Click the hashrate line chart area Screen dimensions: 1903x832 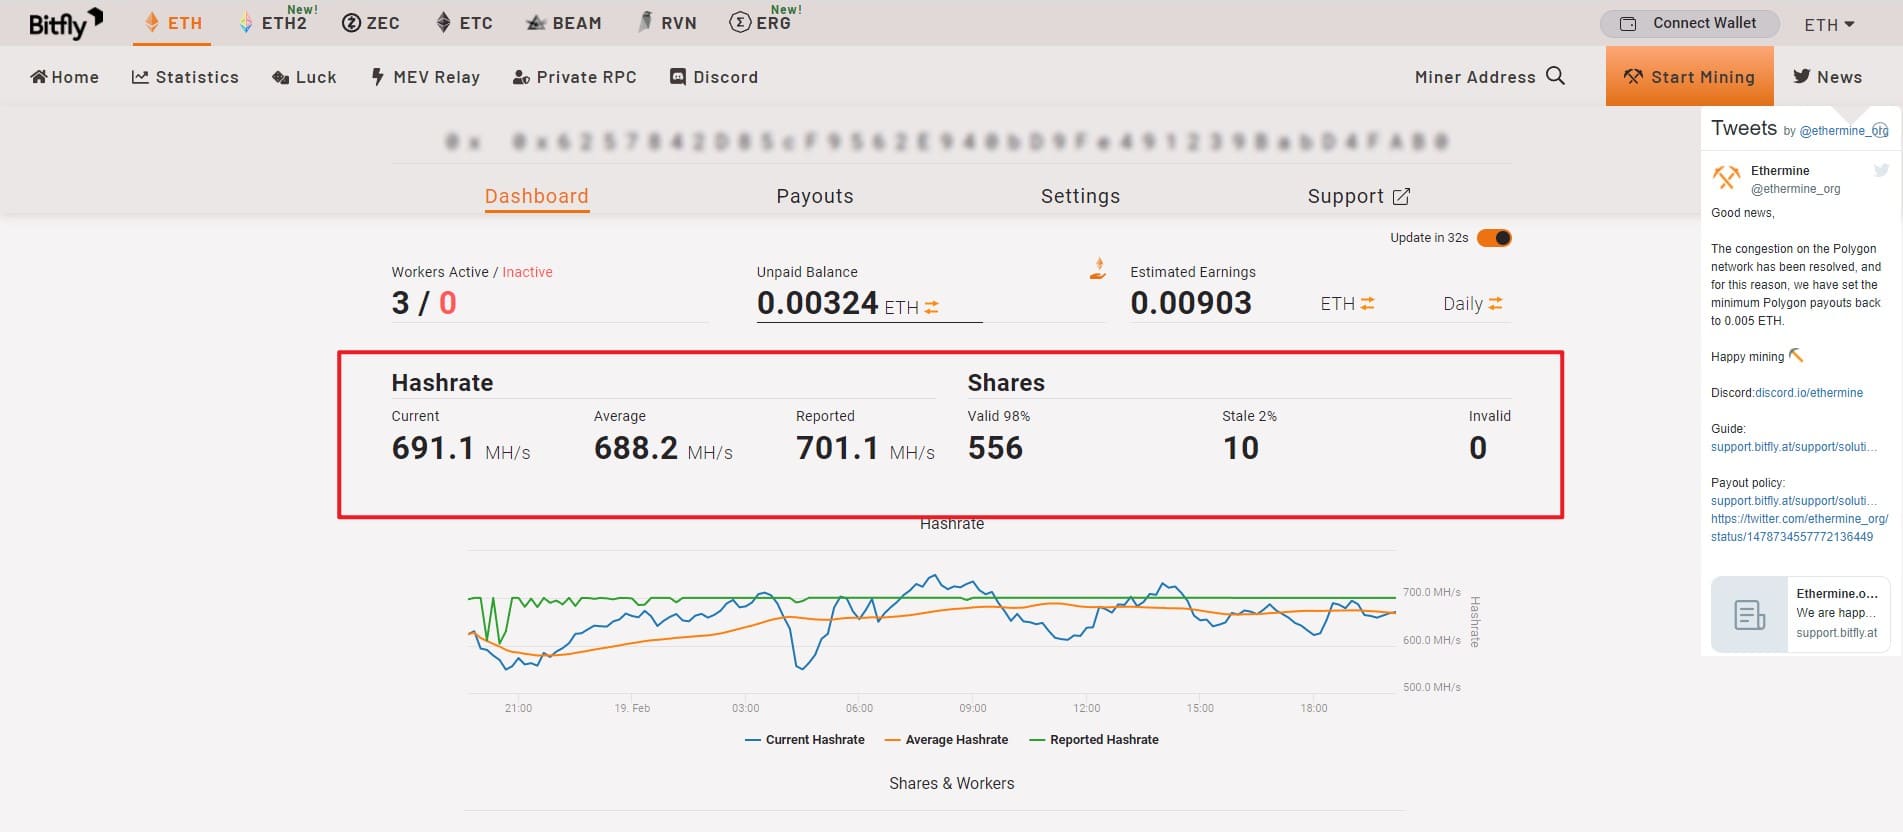932,622
